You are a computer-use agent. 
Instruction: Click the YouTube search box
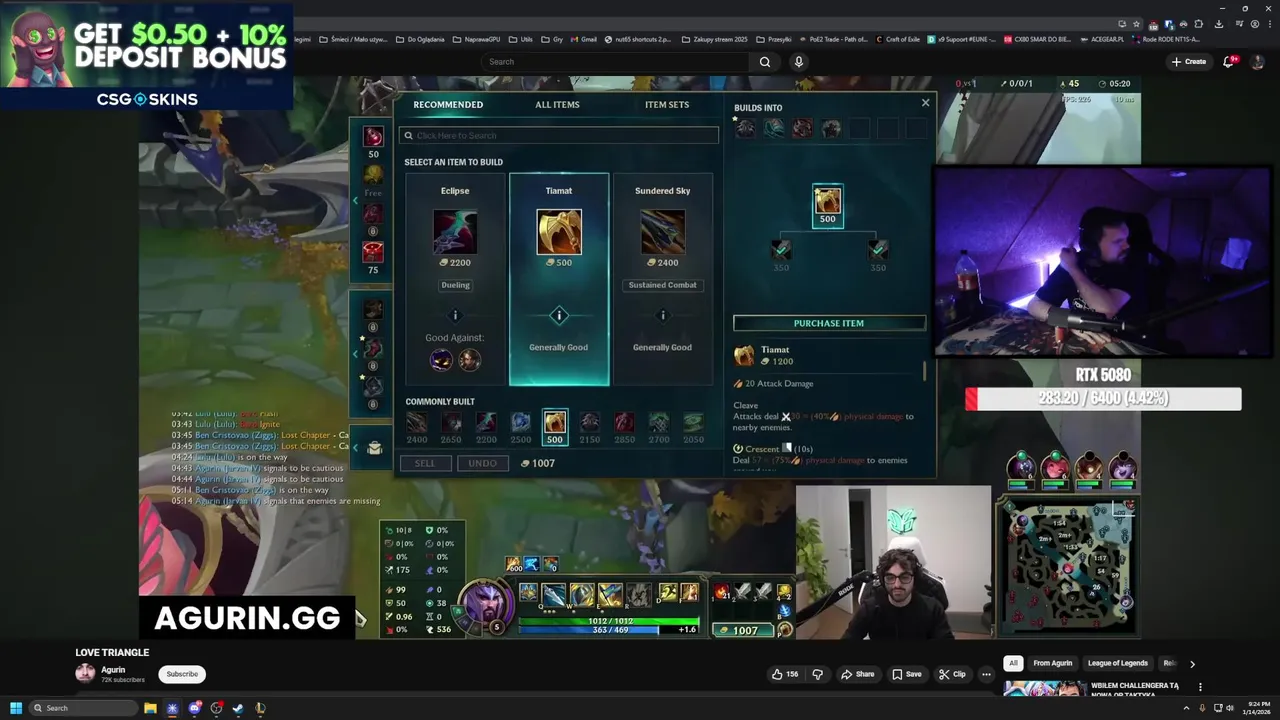[615, 62]
